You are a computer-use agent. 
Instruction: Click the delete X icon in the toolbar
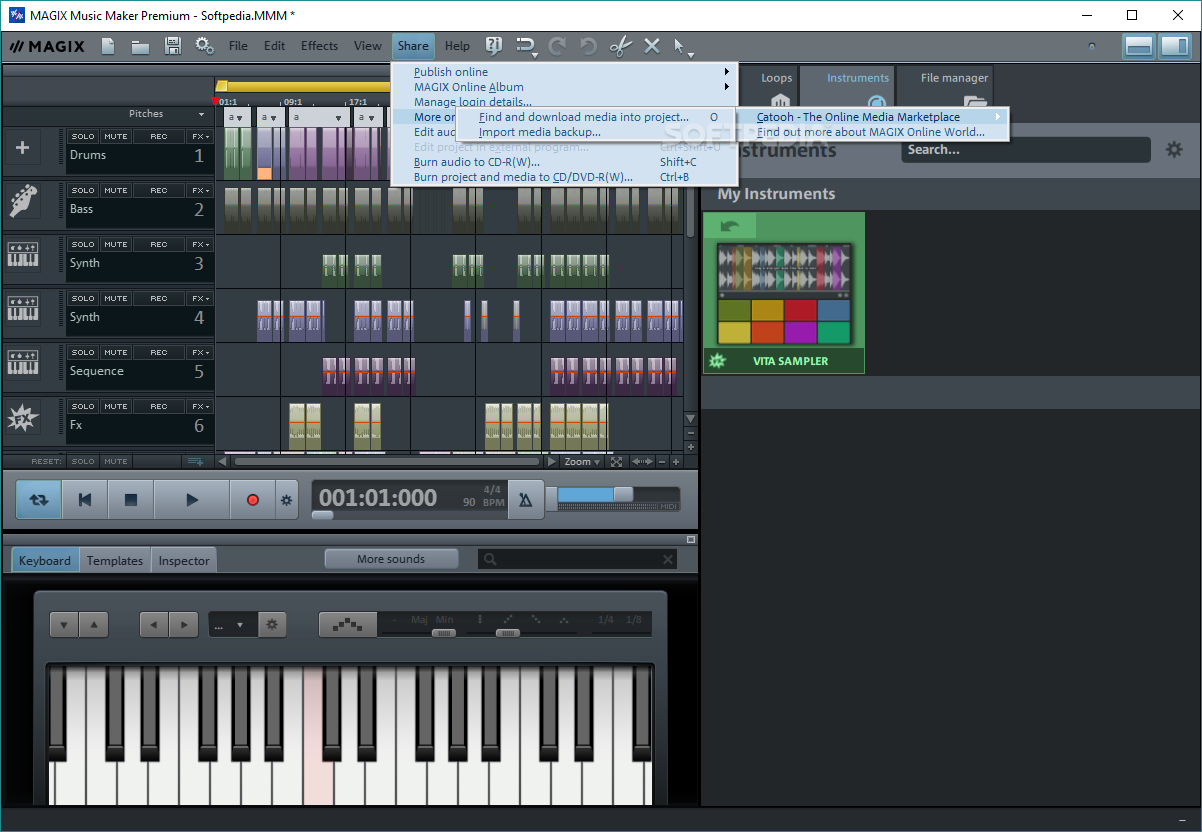(x=652, y=46)
